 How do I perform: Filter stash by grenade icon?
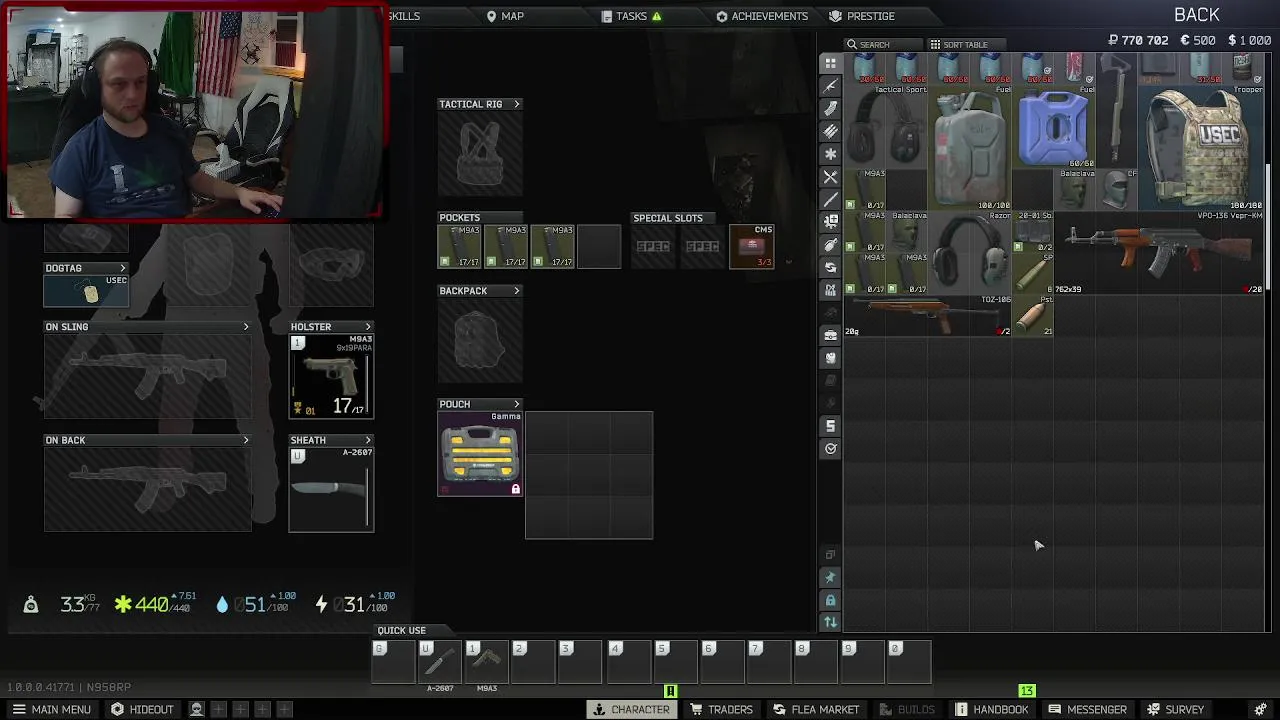830,244
